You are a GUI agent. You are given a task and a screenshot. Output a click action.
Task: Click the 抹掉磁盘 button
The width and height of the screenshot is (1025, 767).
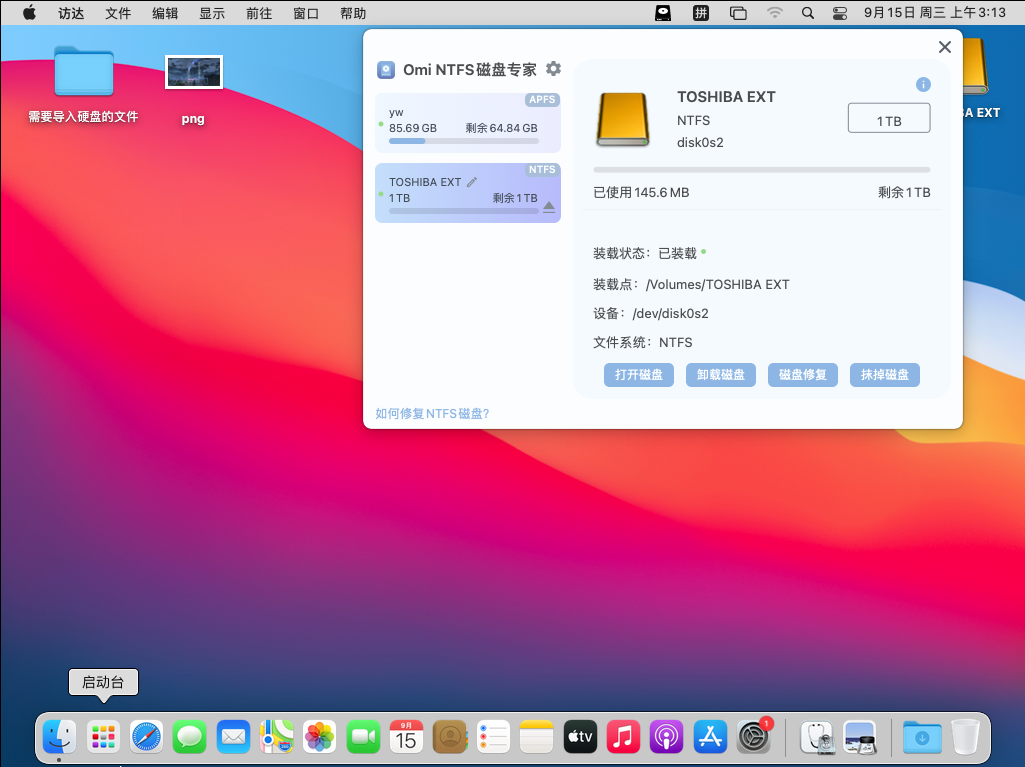tap(884, 375)
